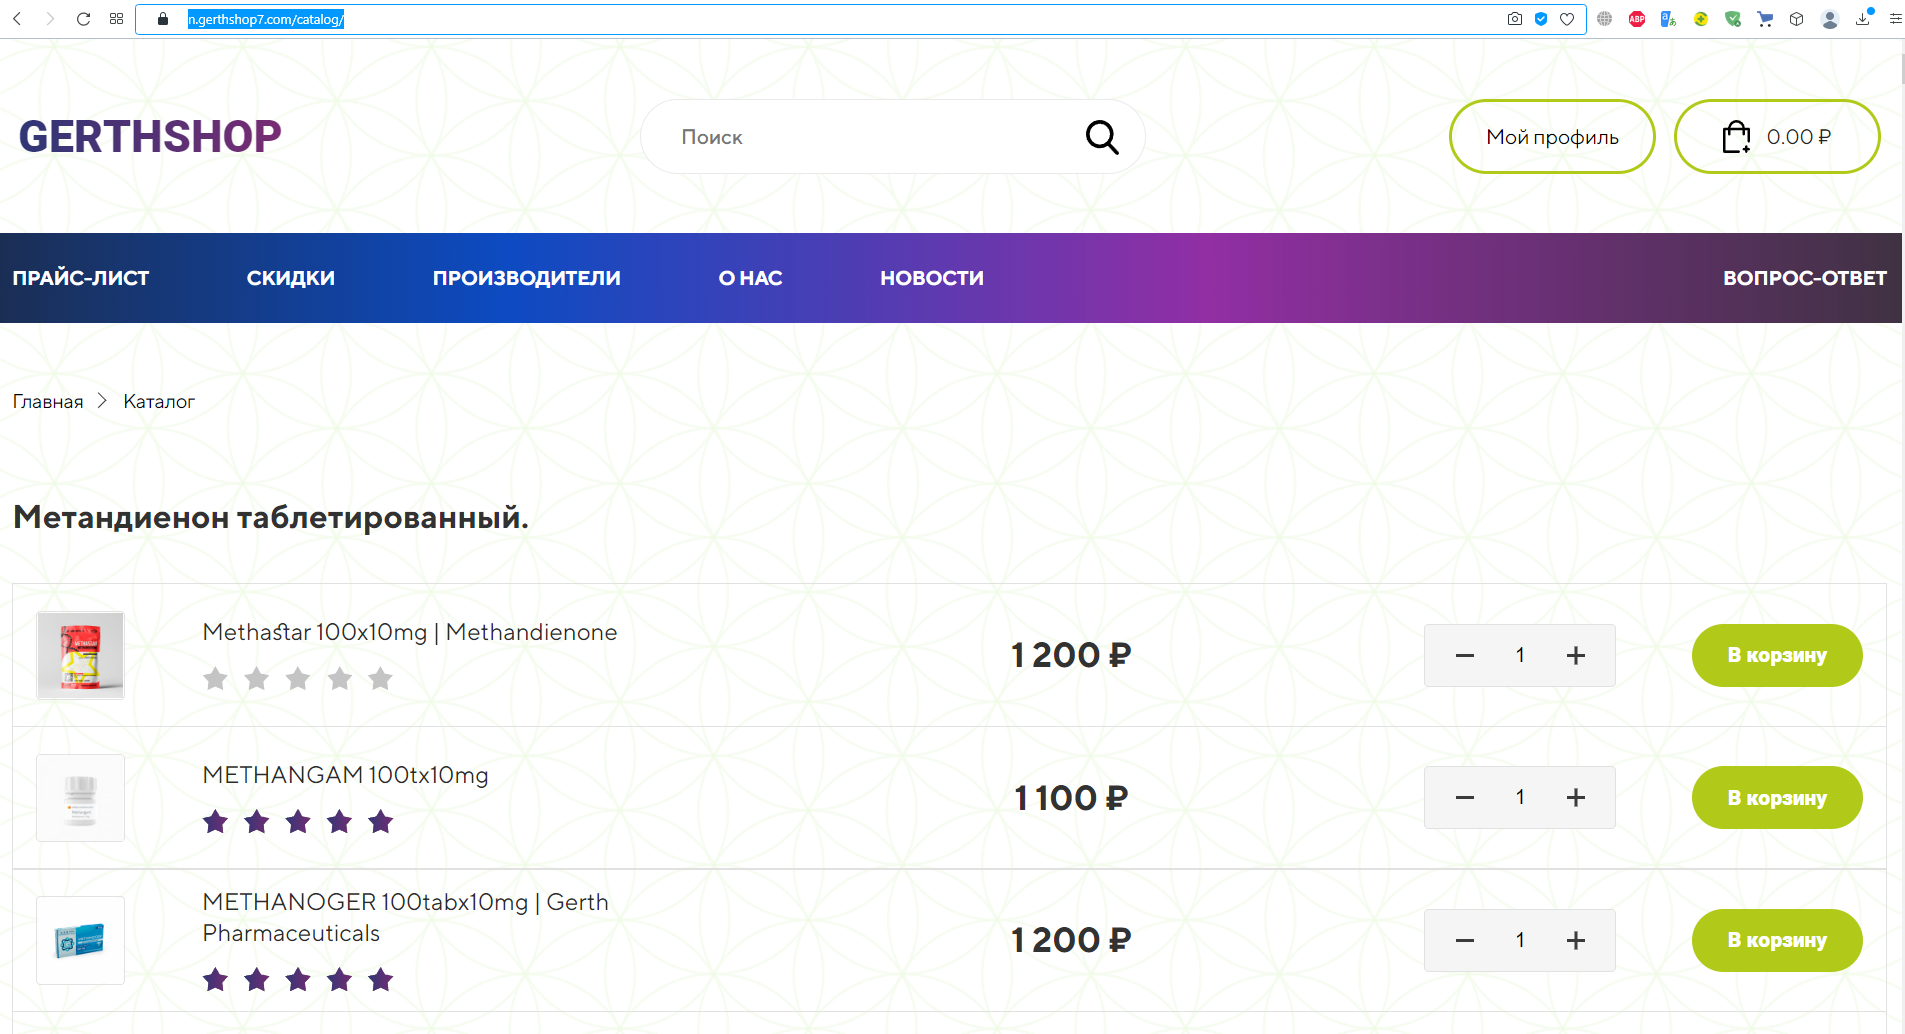Open the ВОПРОС-ОТВЕТ menu page

pos(1804,278)
